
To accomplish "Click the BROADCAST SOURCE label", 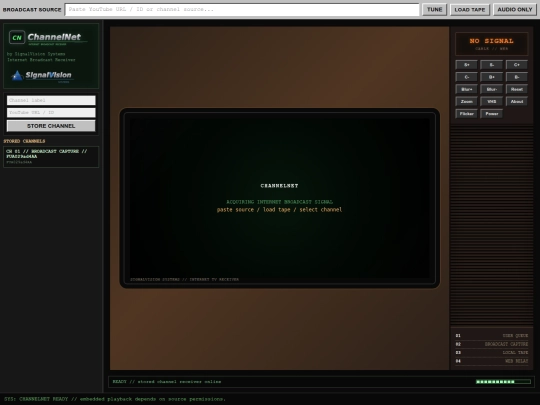I will click(32, 10).
